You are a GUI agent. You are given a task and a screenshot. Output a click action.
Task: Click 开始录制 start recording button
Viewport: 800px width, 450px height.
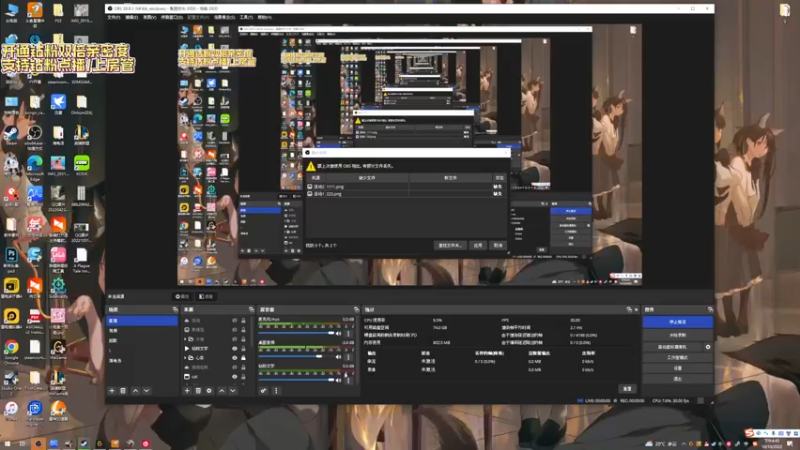tap(678, 335)
